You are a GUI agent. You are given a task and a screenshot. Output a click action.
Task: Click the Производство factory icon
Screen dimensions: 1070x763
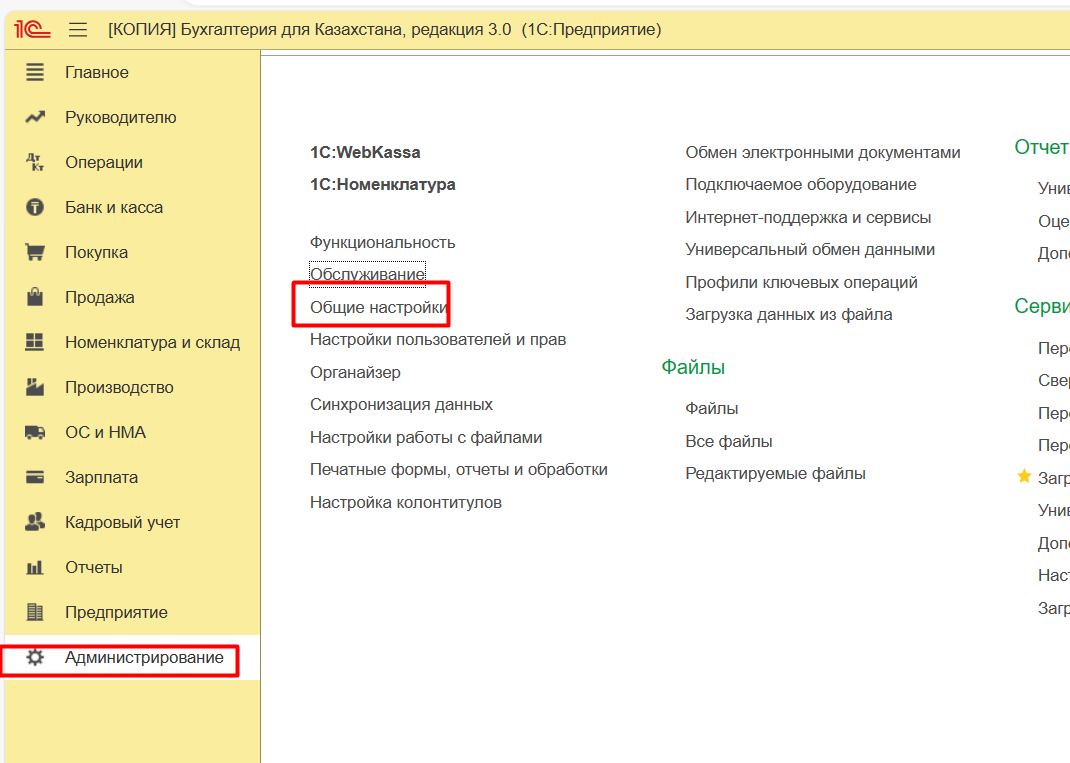pos(35,387)
